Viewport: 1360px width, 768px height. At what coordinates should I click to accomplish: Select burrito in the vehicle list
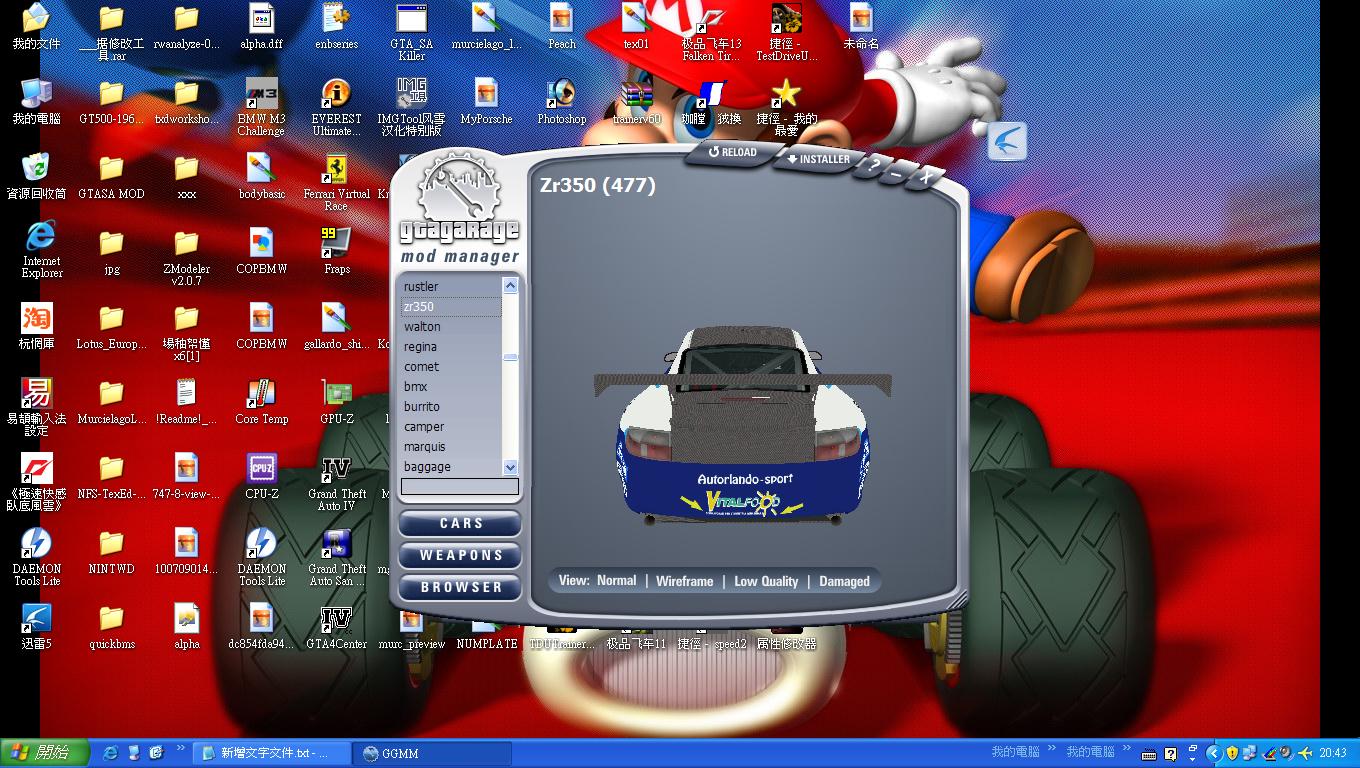[451, 407]
